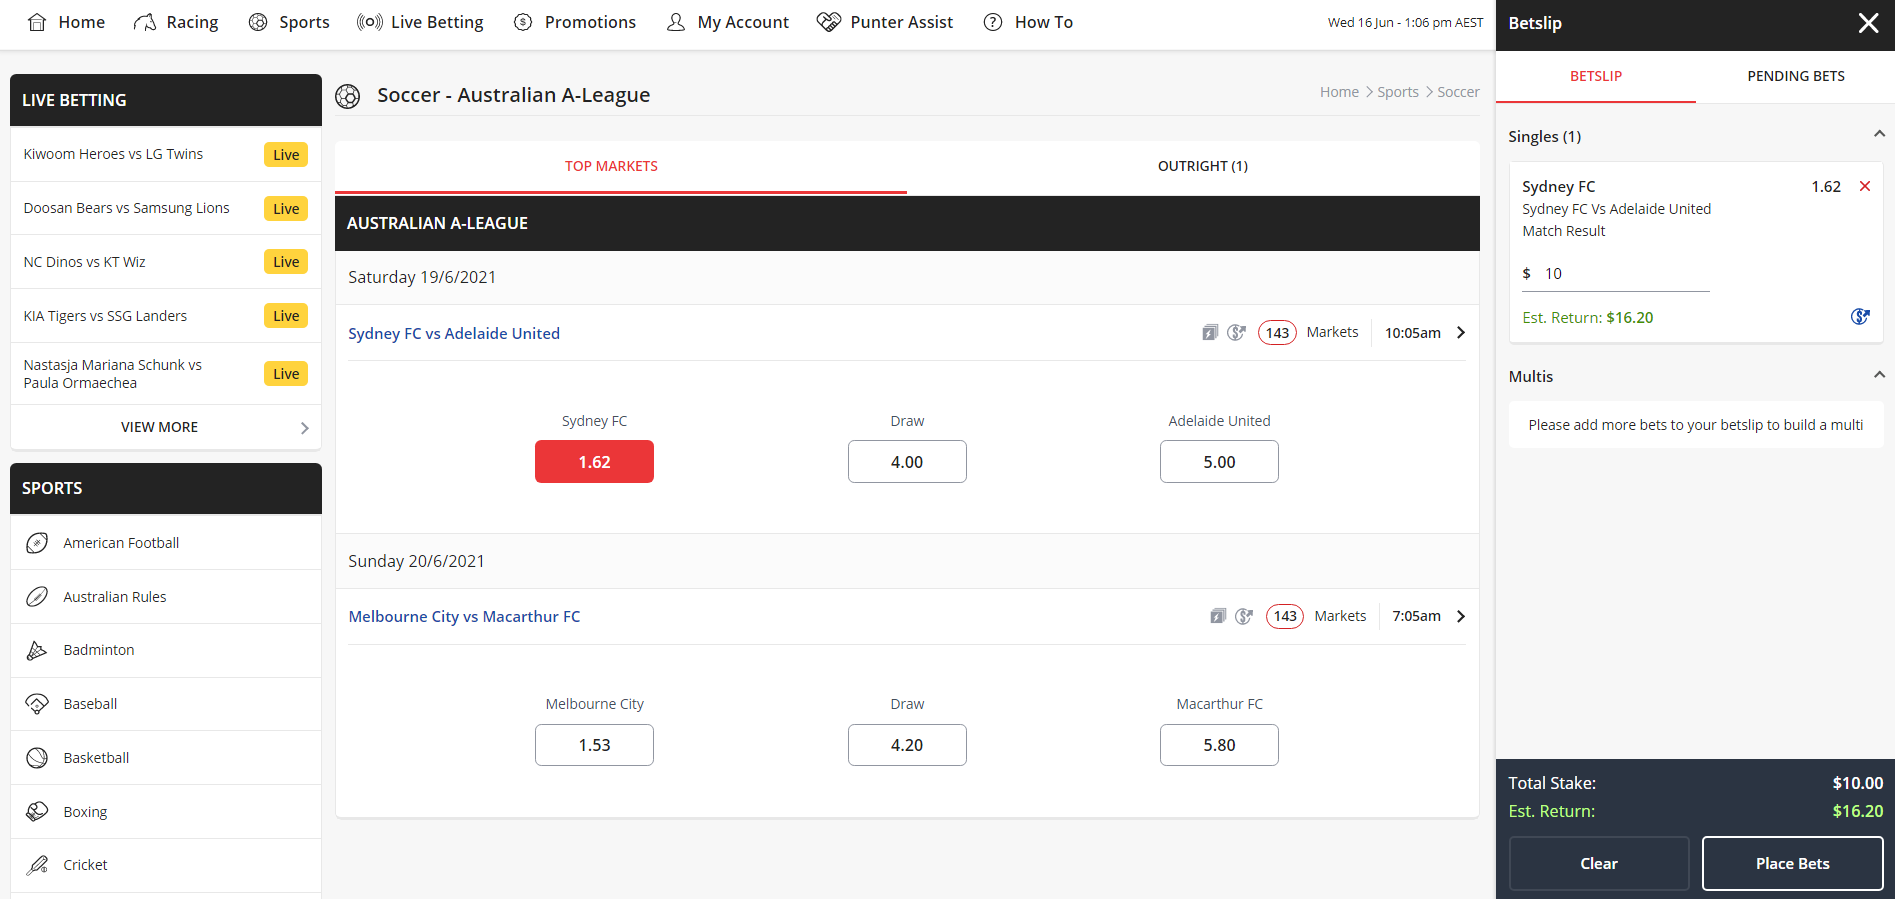Image resolution: width=1895 pixels, height=899 pixels.
Task: Click the Australian Rules sport icon
Action: (37, 597)
